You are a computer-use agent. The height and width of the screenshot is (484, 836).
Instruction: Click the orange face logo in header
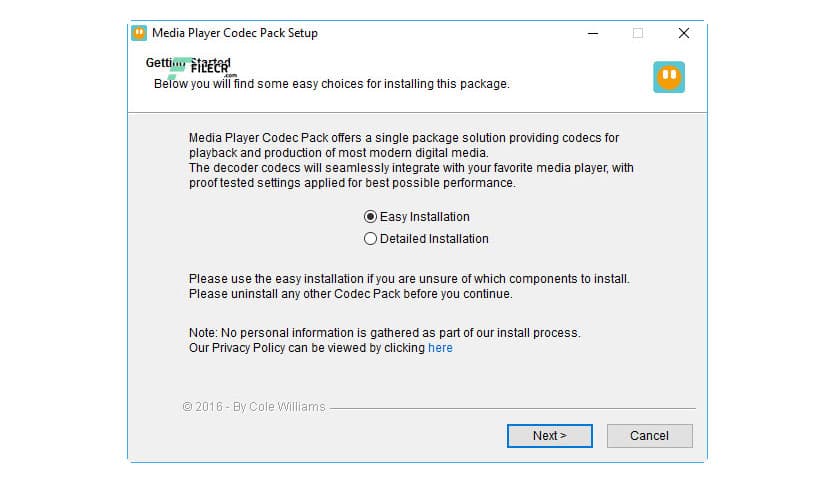tap(668, 77)
